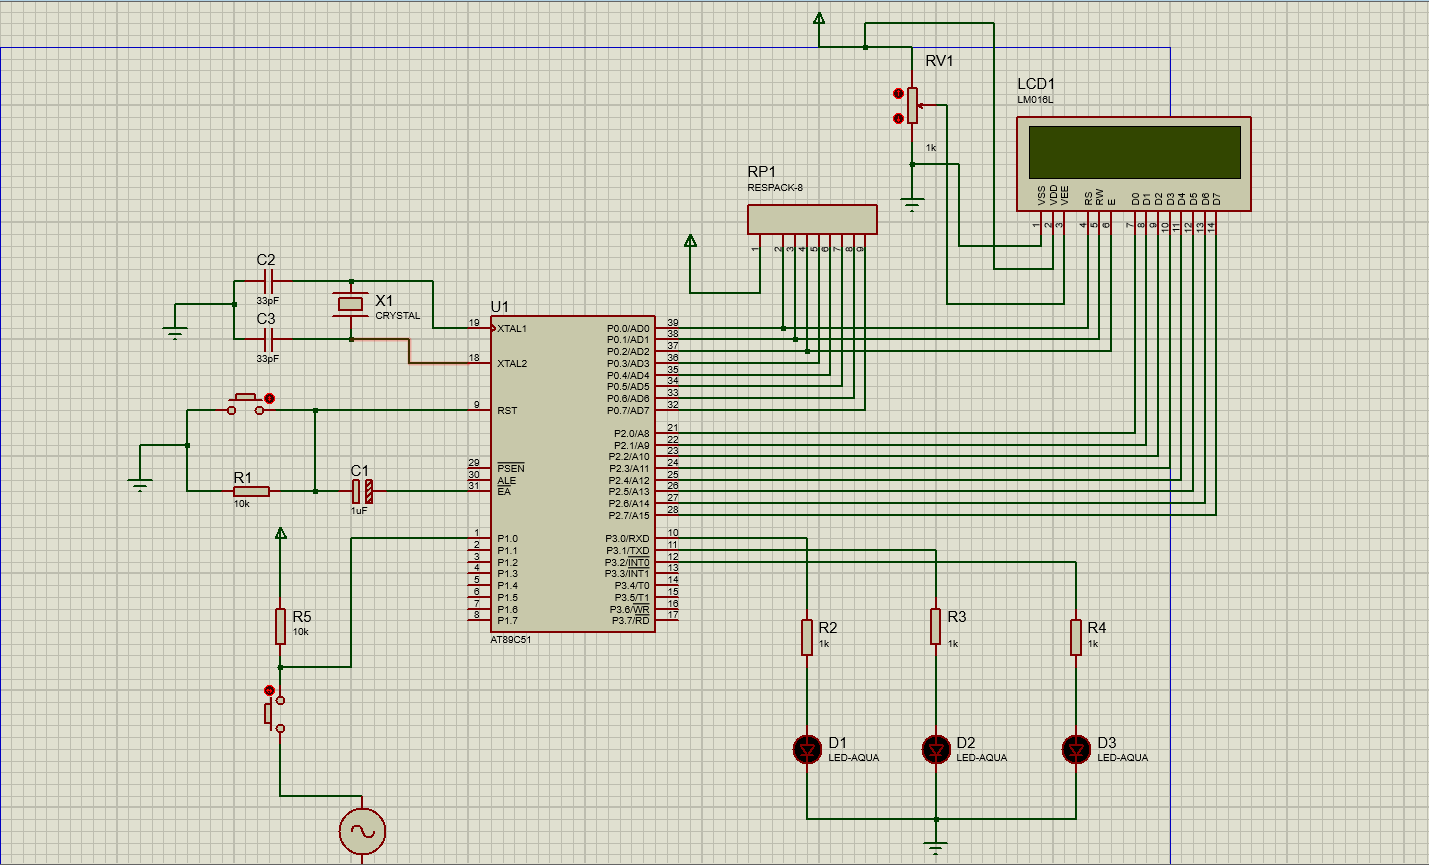1429x865 pixels.
Task: Click the C2 capacitor symbol
Action: (266, 282)
